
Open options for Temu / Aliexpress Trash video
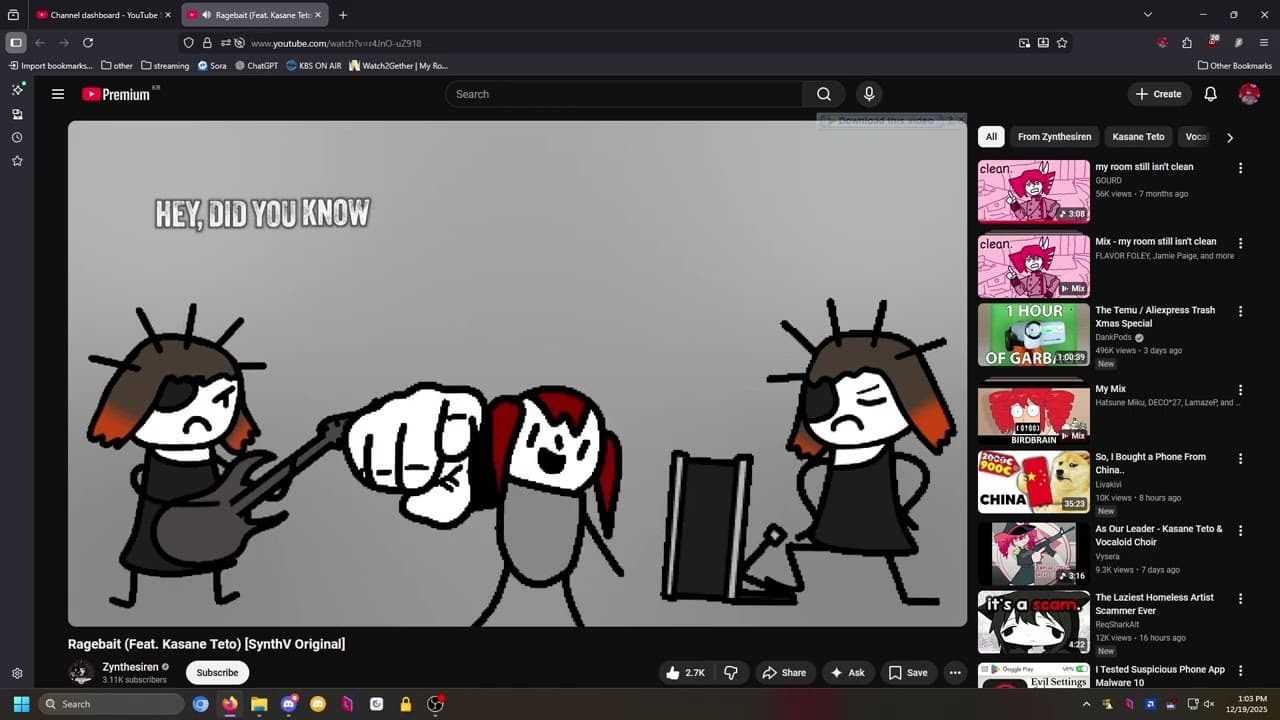(1240, 311)
